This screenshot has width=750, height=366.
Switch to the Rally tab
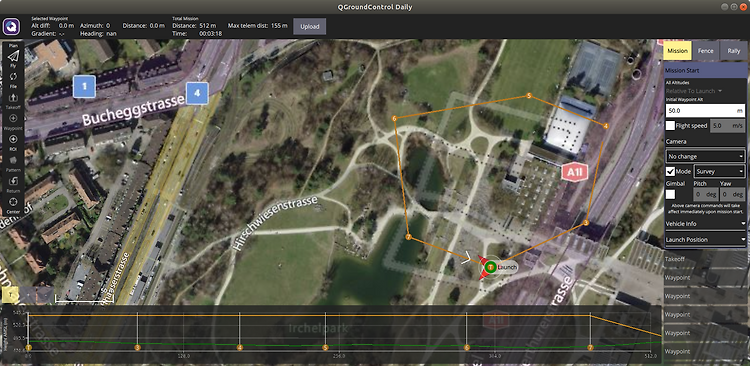coord(734,51)
